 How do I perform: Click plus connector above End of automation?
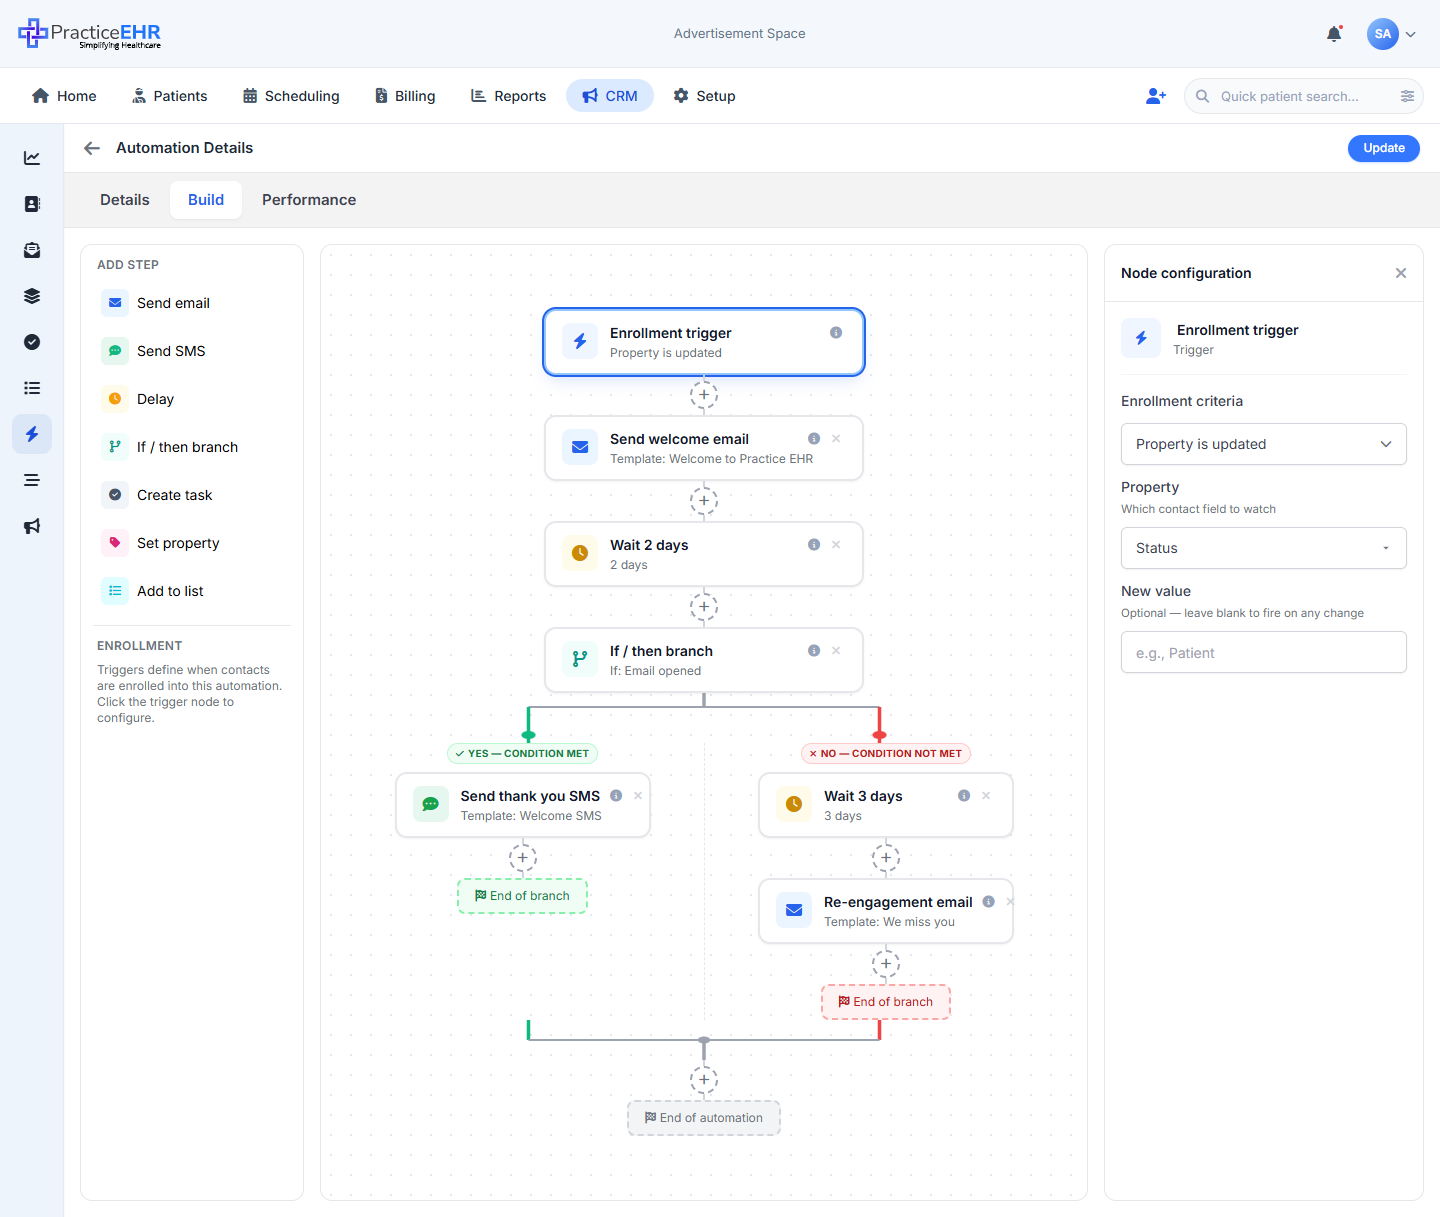704,1080
